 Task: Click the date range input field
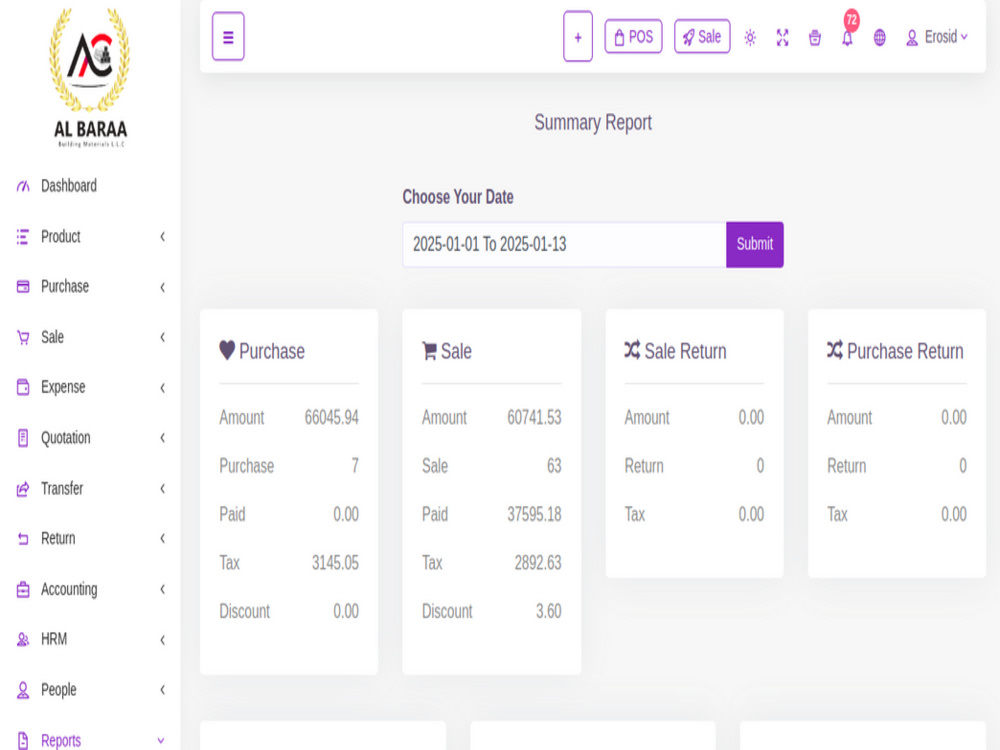564,244
